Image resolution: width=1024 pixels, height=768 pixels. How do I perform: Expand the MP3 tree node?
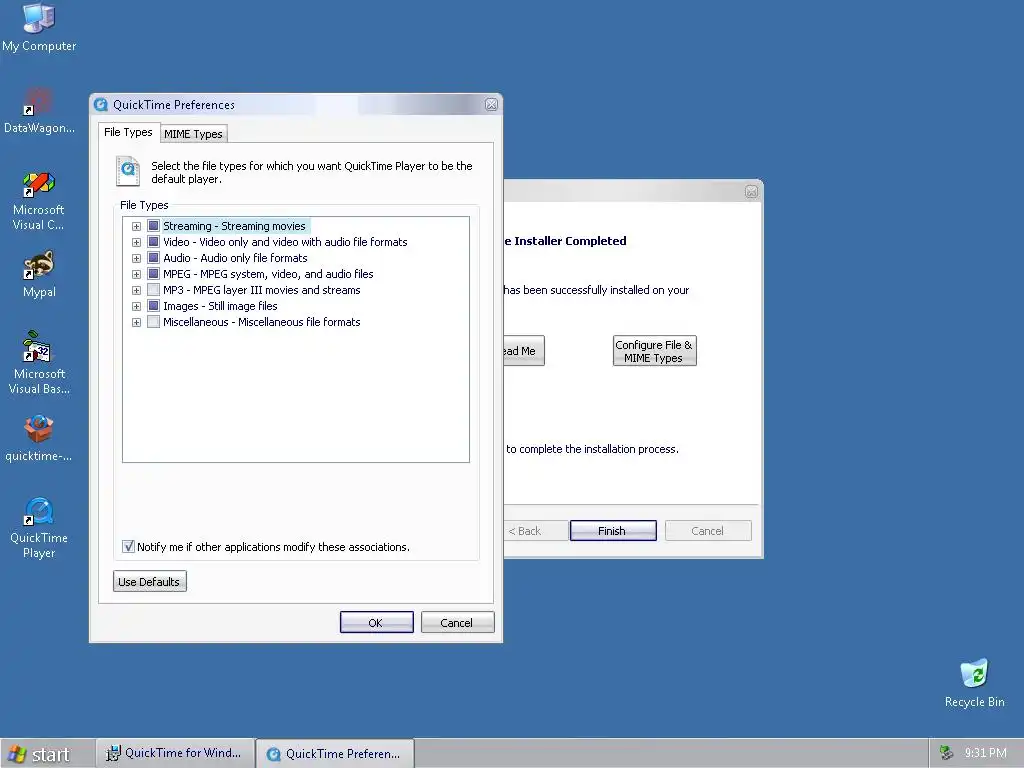point(136,291)
